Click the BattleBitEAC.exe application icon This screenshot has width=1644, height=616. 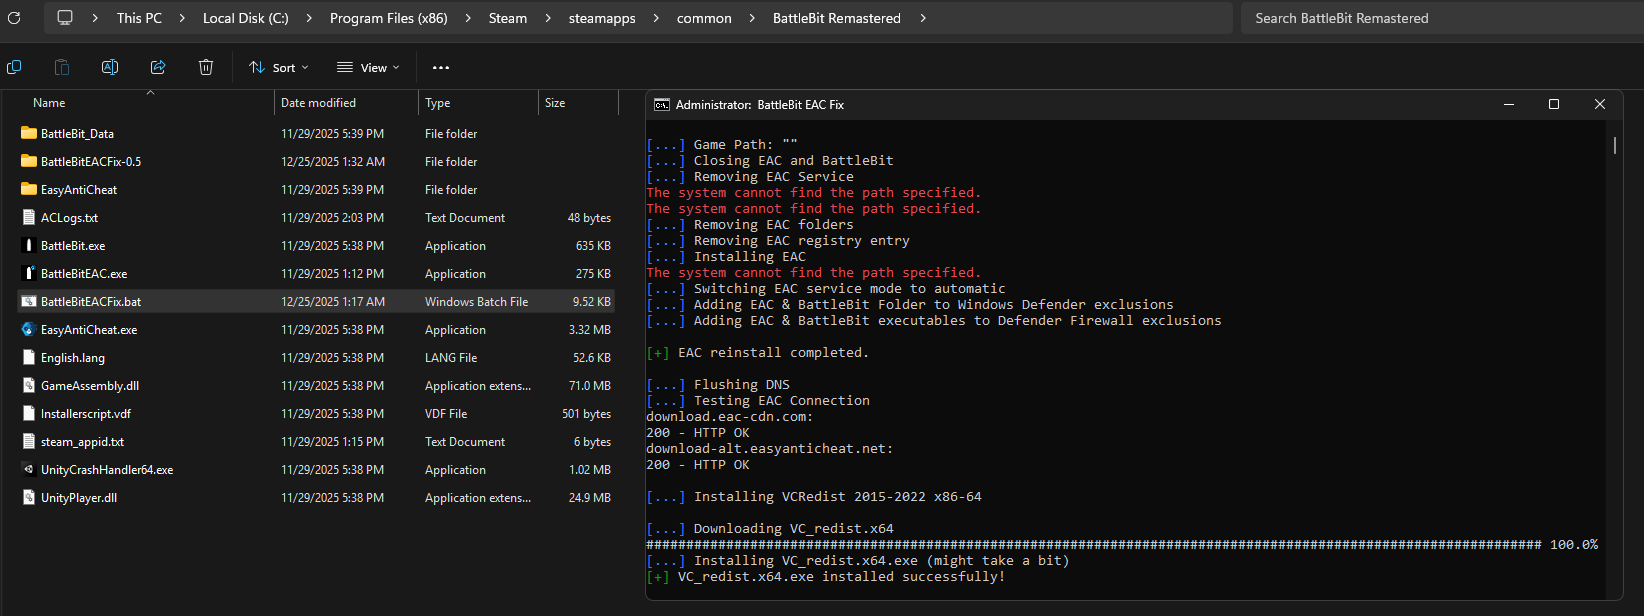tap(29, 273)
